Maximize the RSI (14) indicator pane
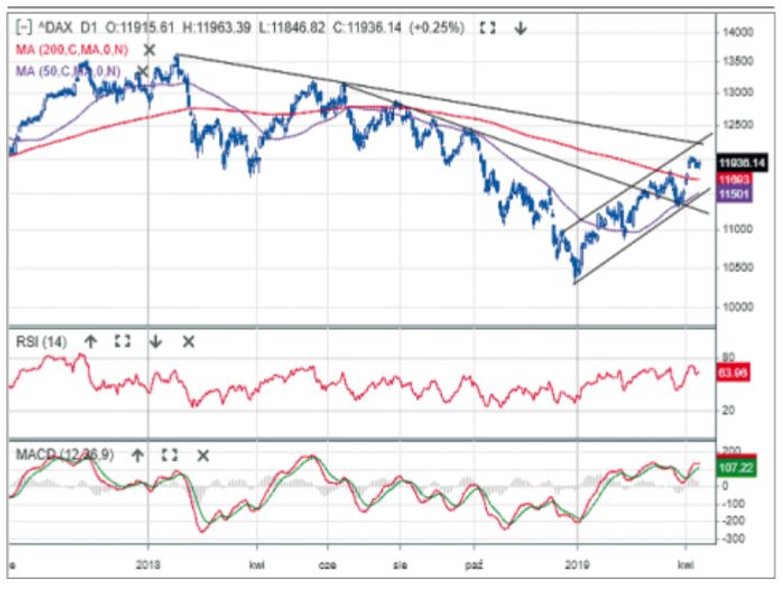Screen dimensions: 782x593 [122, 341]
